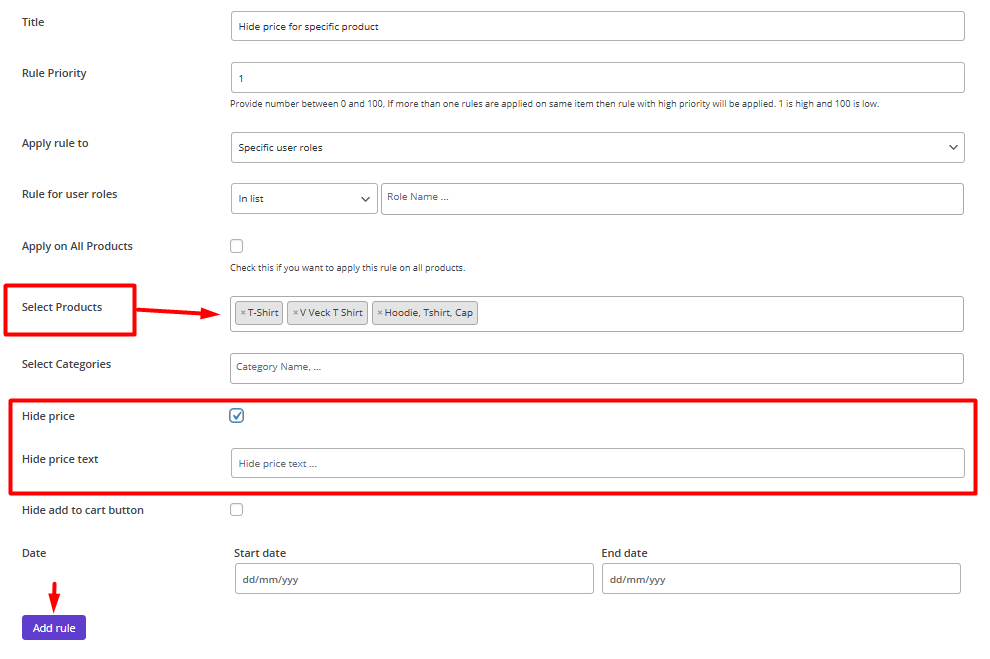Click the Hide price label
The image size is (990, 659).
(x=48, y=416)
